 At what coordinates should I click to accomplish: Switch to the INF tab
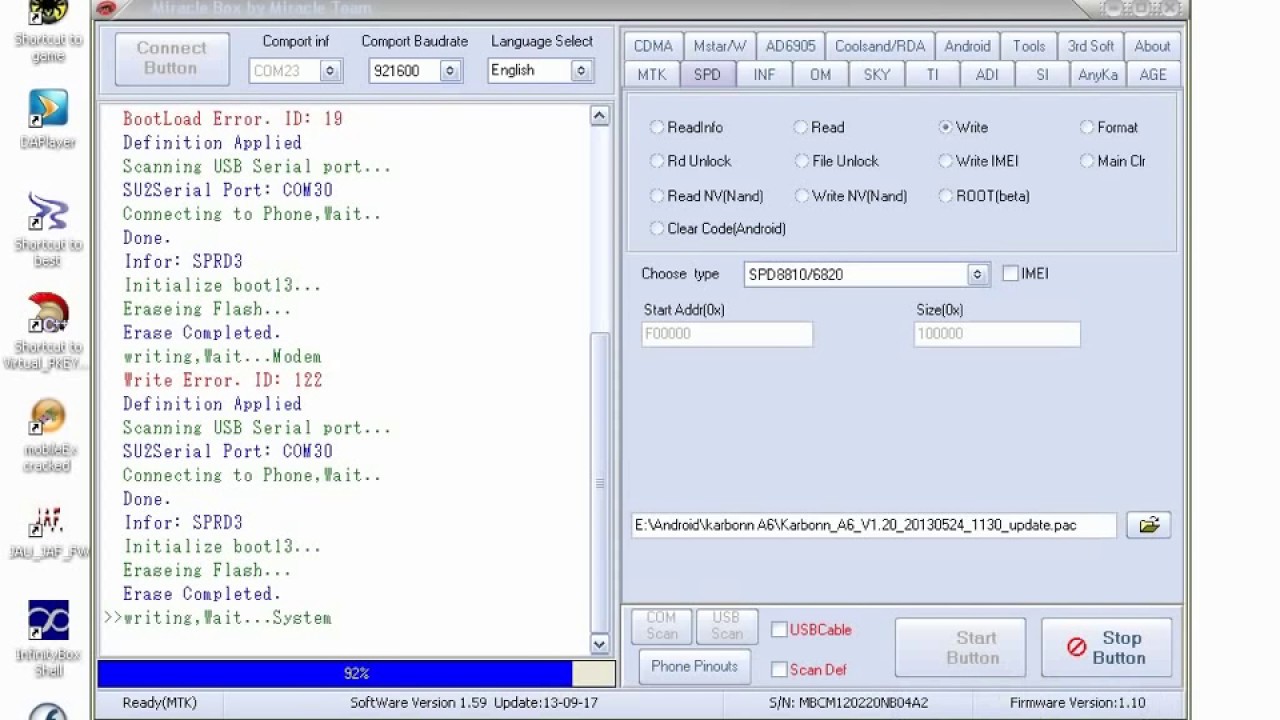[x=764, y=75]
